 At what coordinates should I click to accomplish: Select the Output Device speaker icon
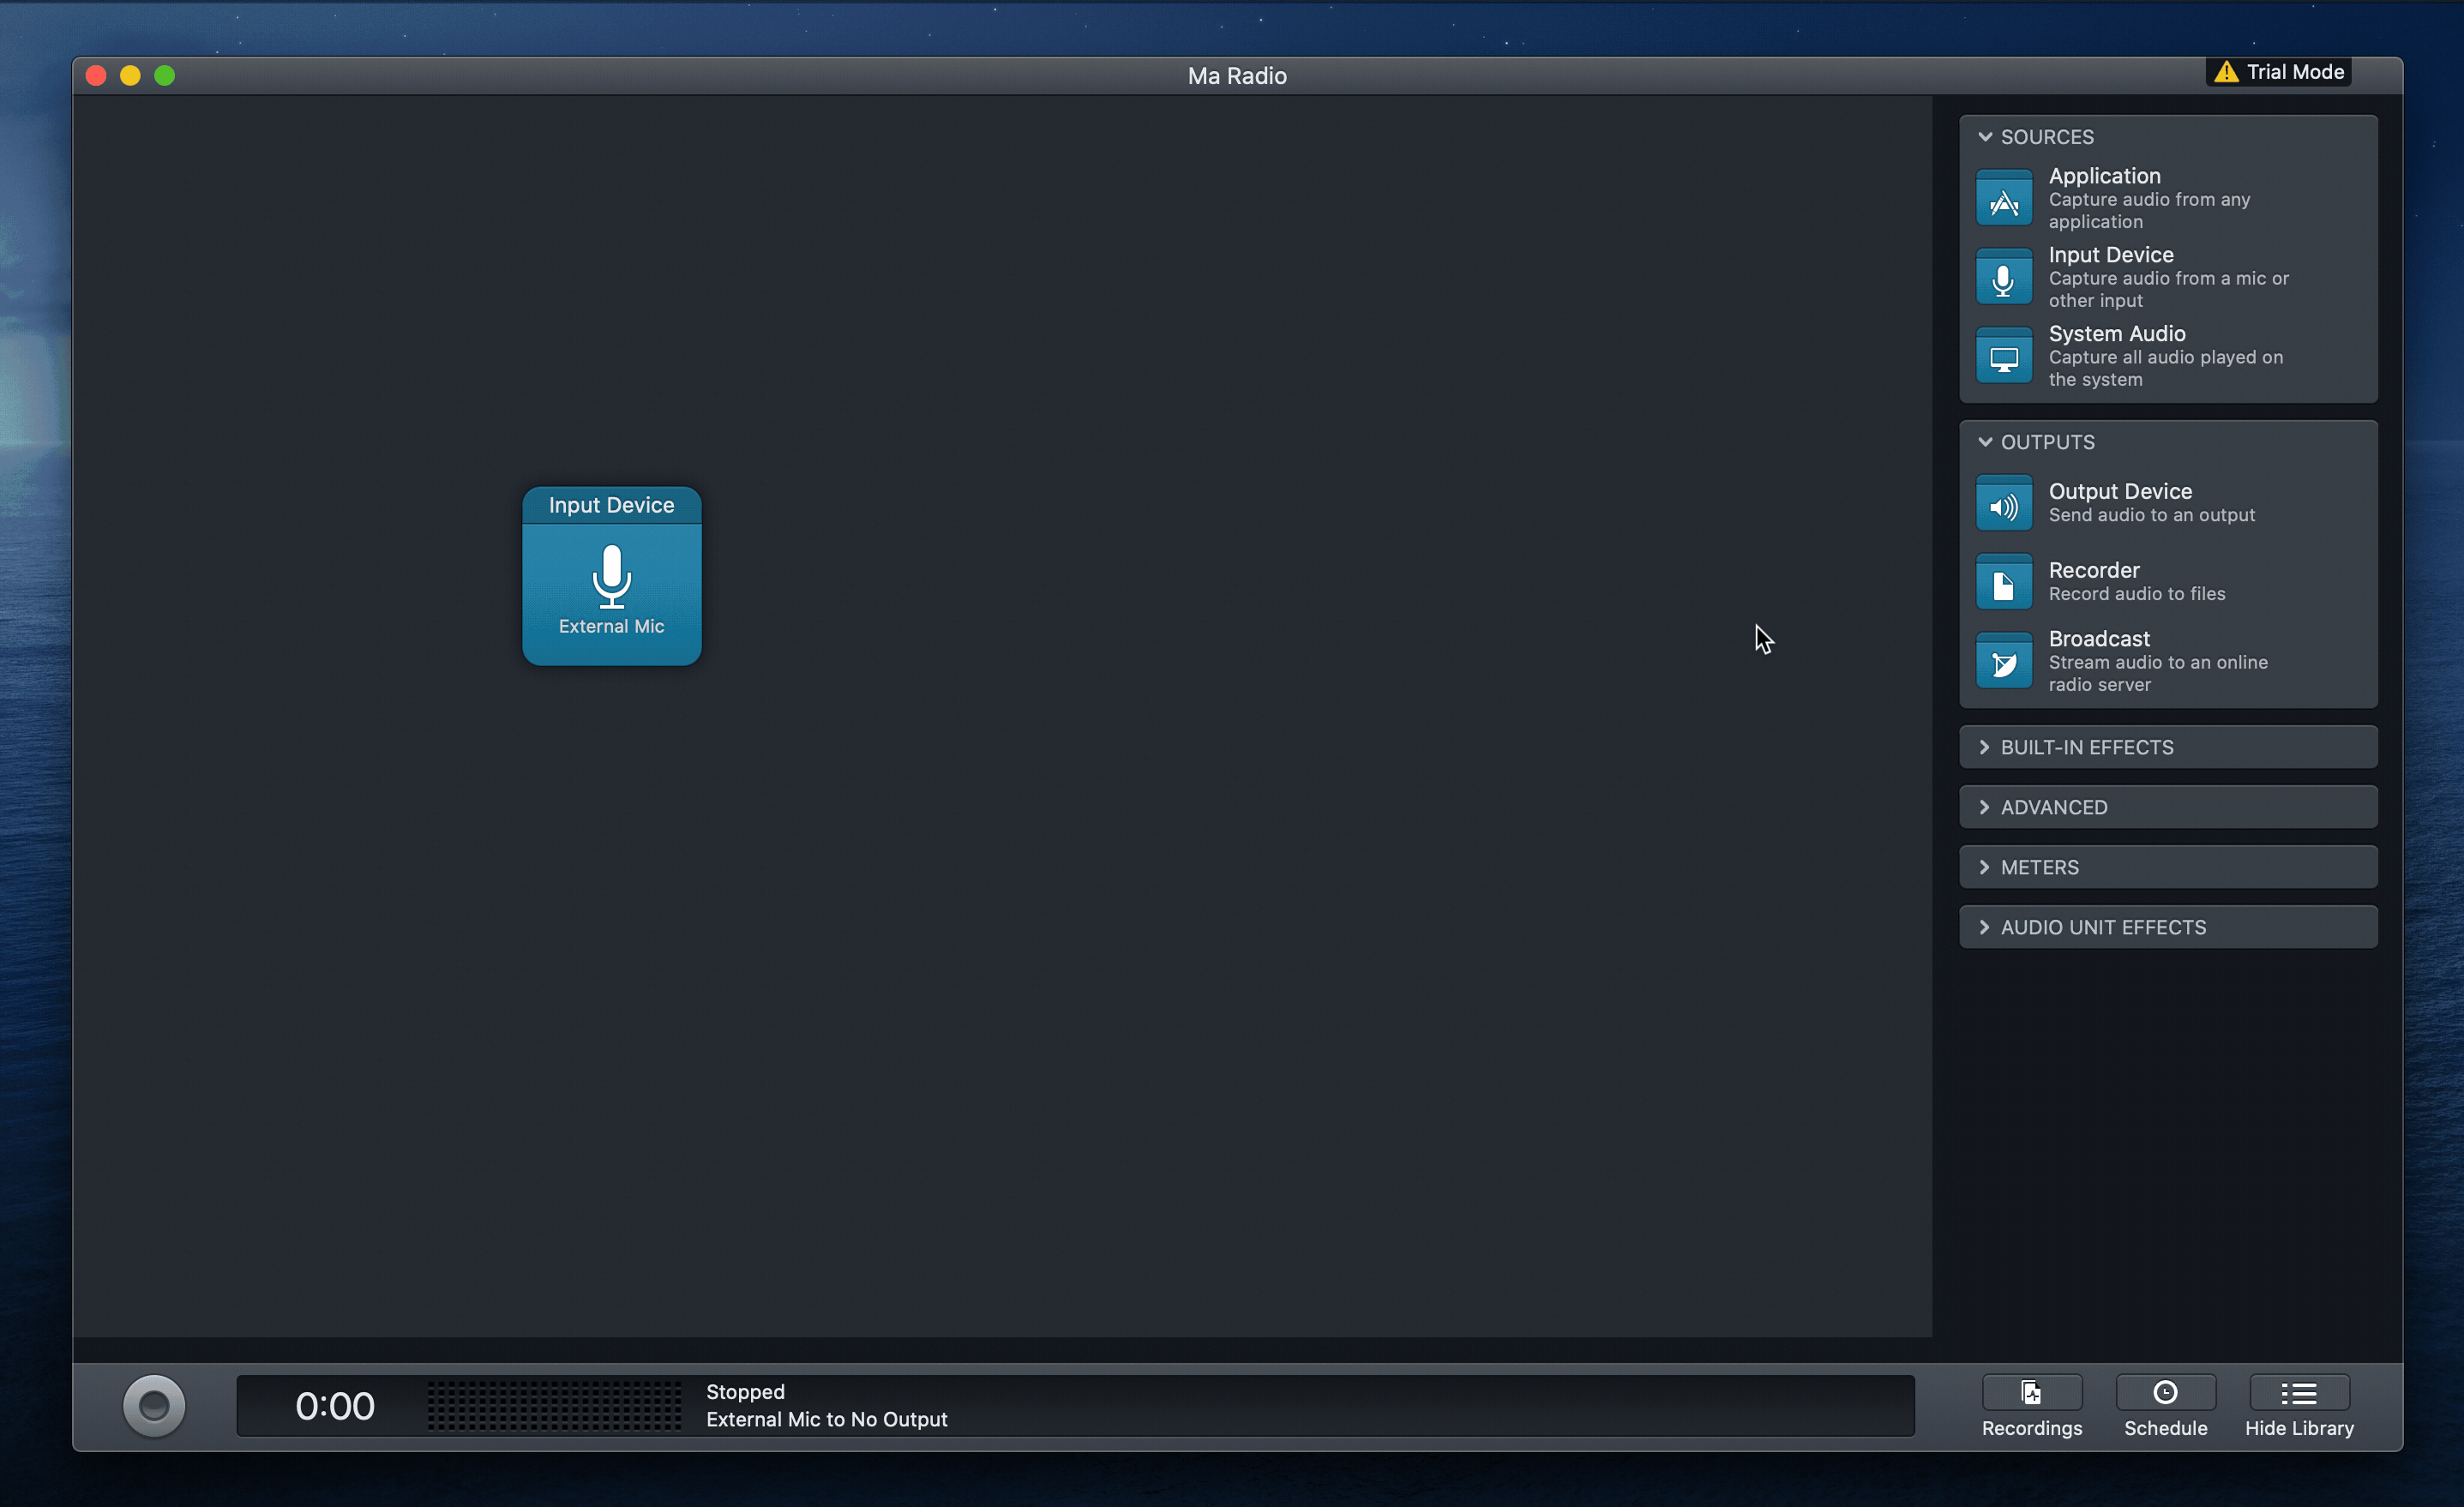2003,503
